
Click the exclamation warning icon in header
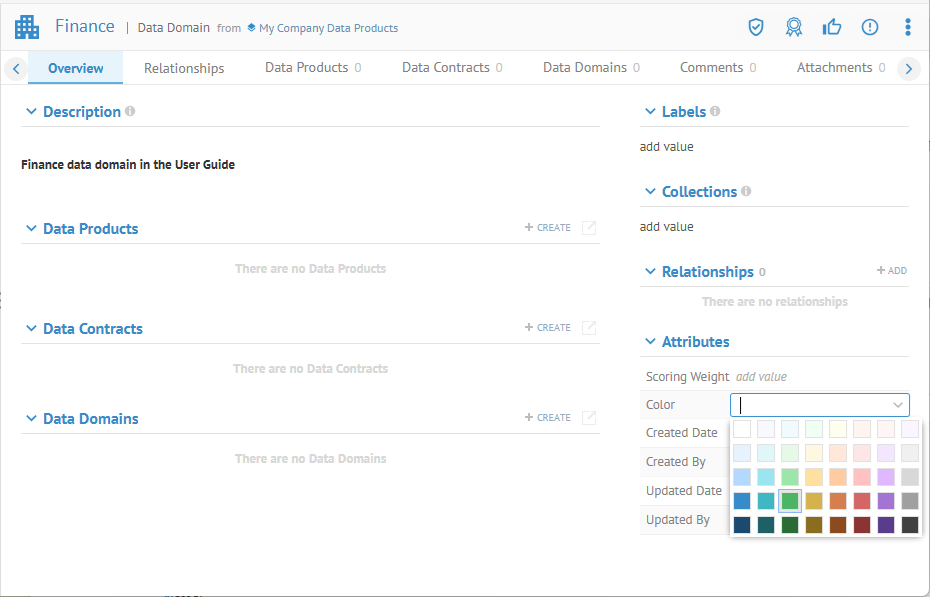(x=870, y=27)
